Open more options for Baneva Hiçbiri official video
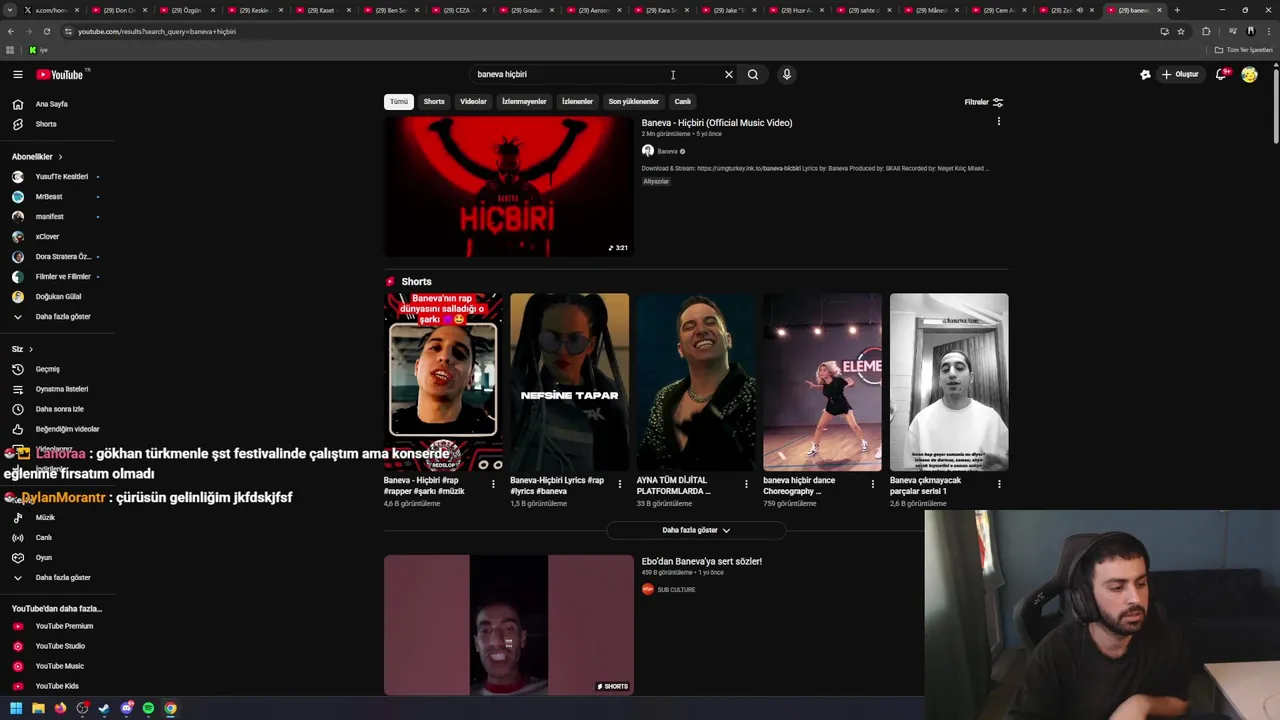1280x720 pixels. click(998, 122)
